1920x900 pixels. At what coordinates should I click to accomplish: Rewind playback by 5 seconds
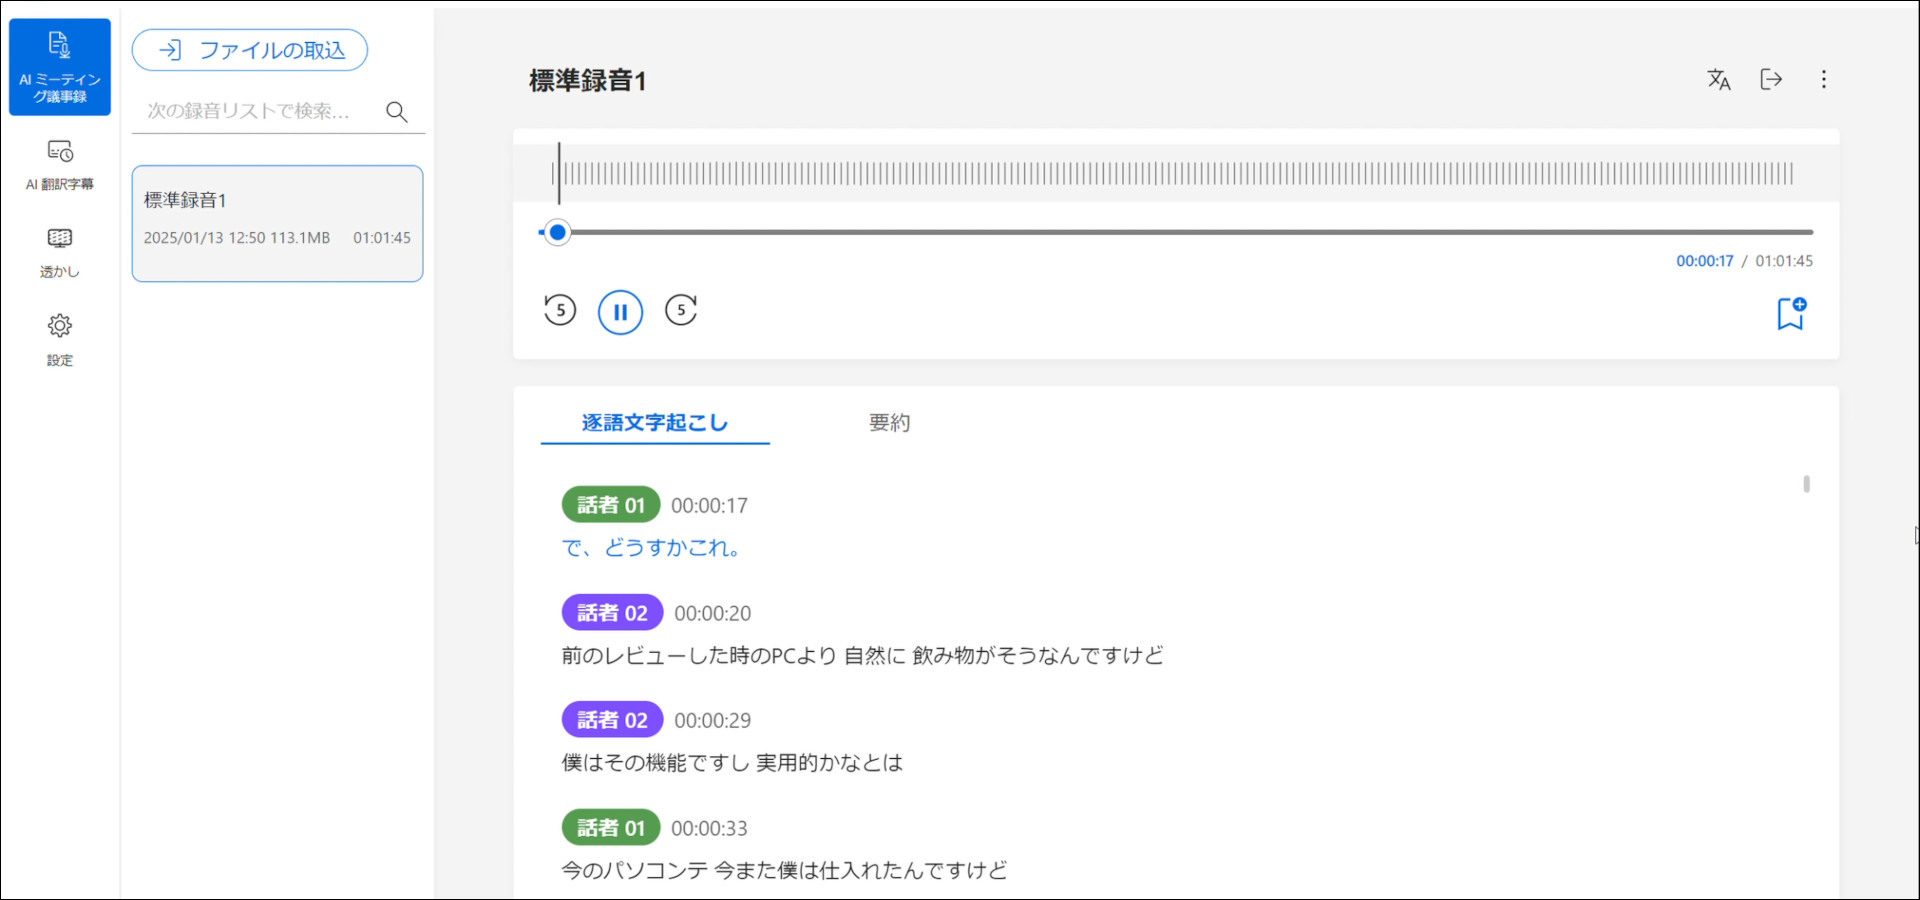(x=560, y=310)
